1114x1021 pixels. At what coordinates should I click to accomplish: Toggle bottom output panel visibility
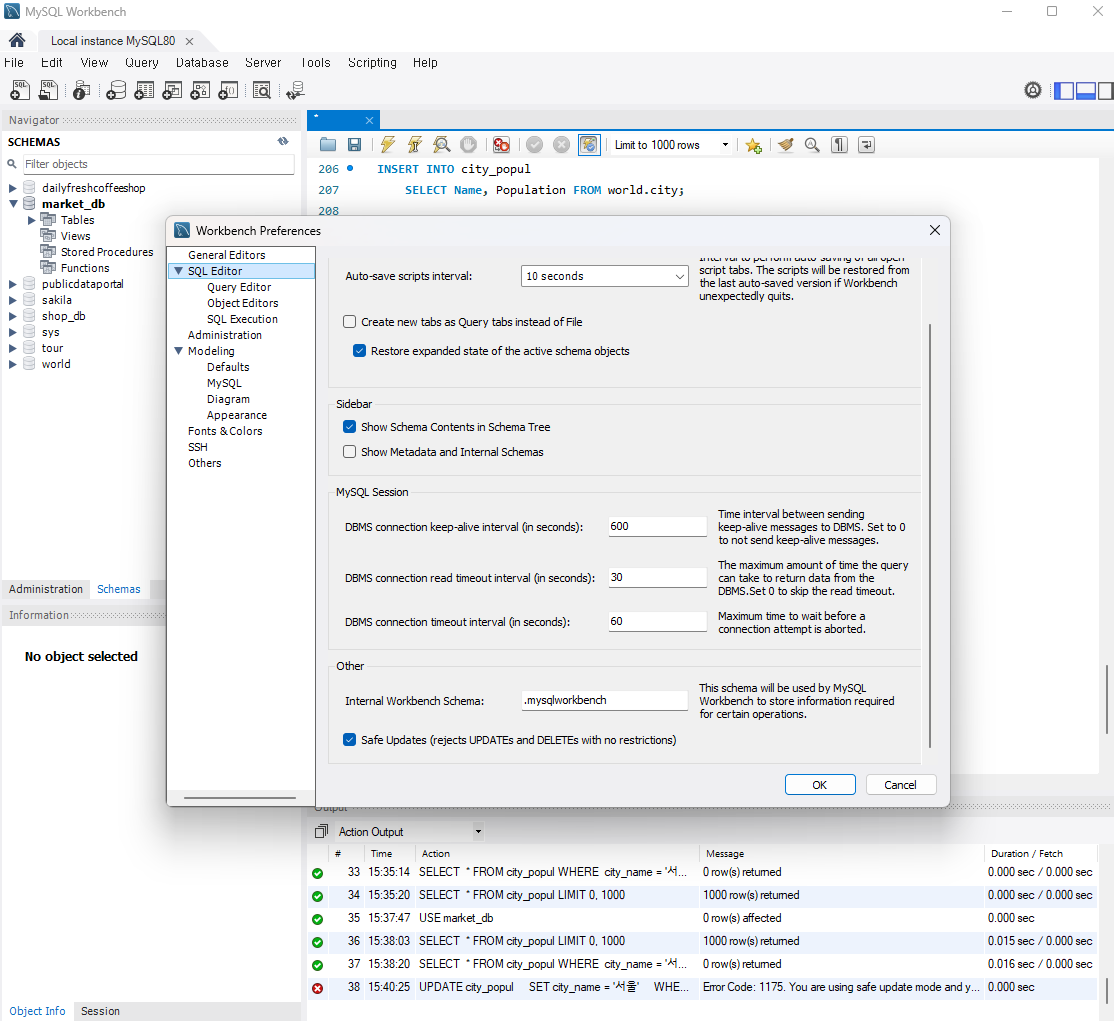coord(1086,90)
